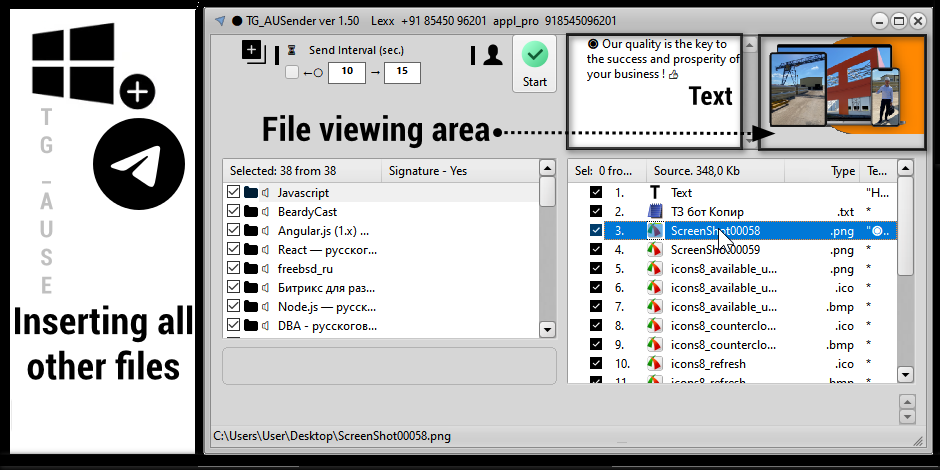940x470 pixels.
Task: Click the window resize grip corner
Action: (917, 441)
